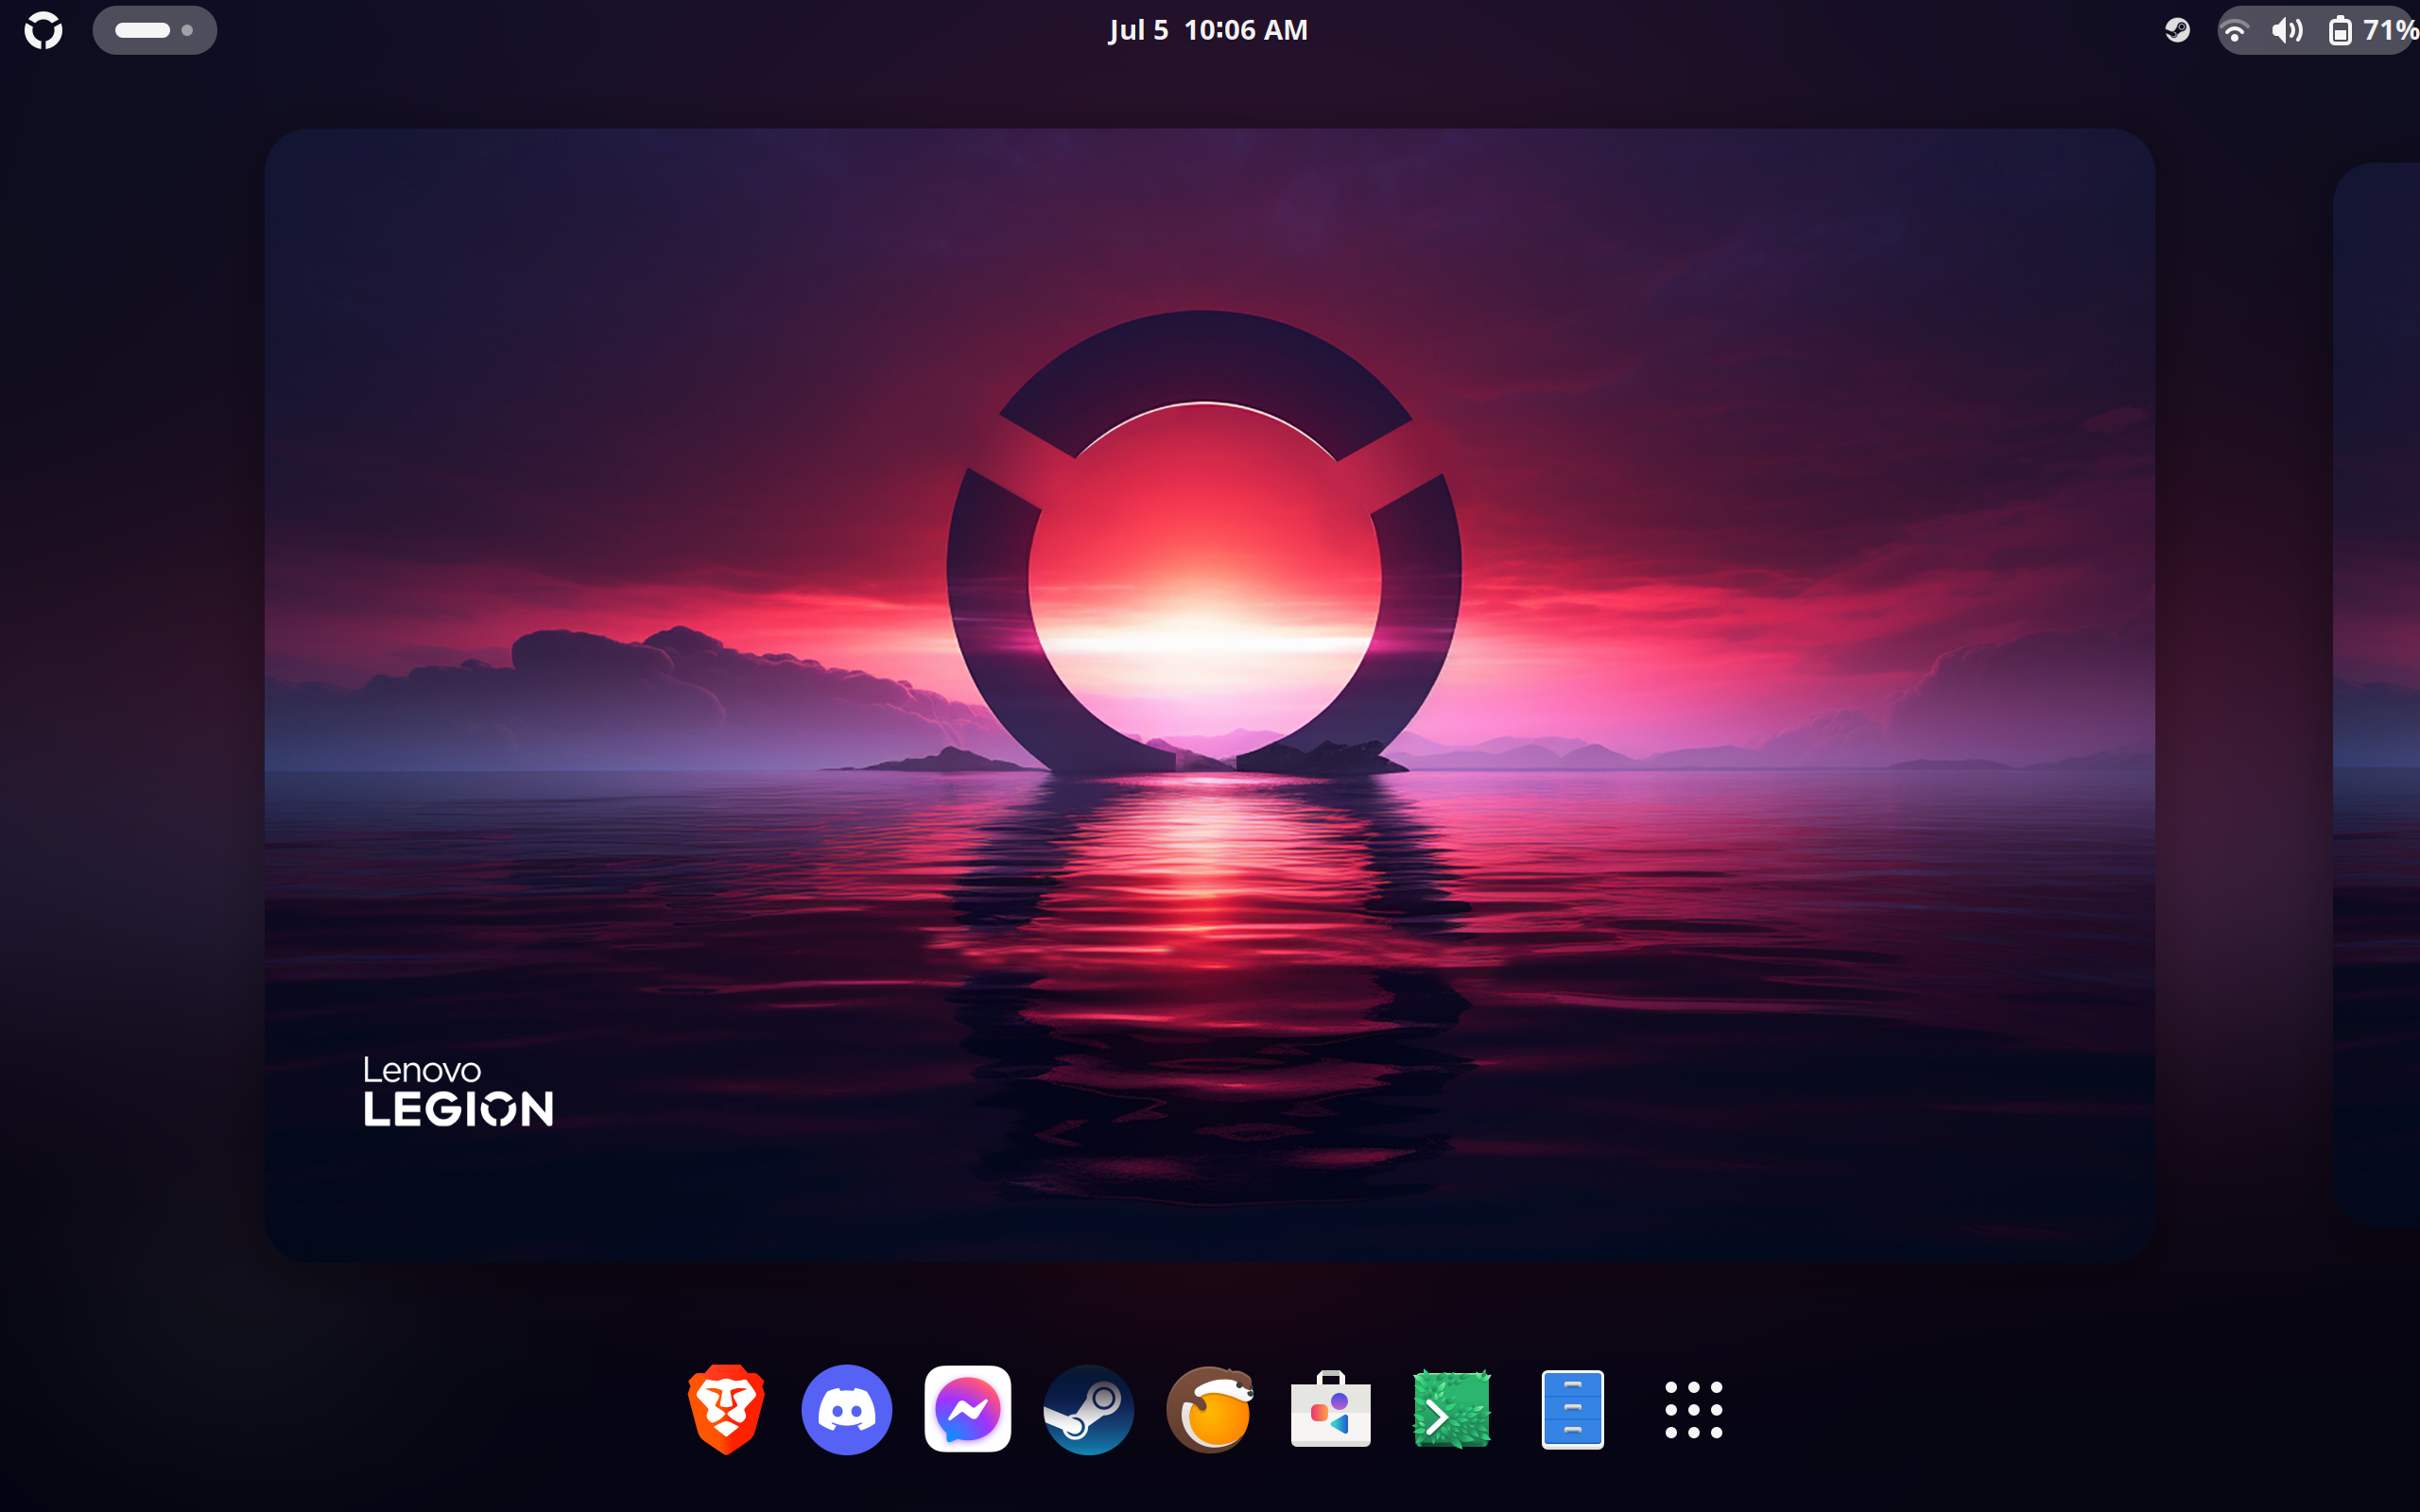Open the Software store
The height and width of the screenshot is (1512, 2420).
1331,1409
